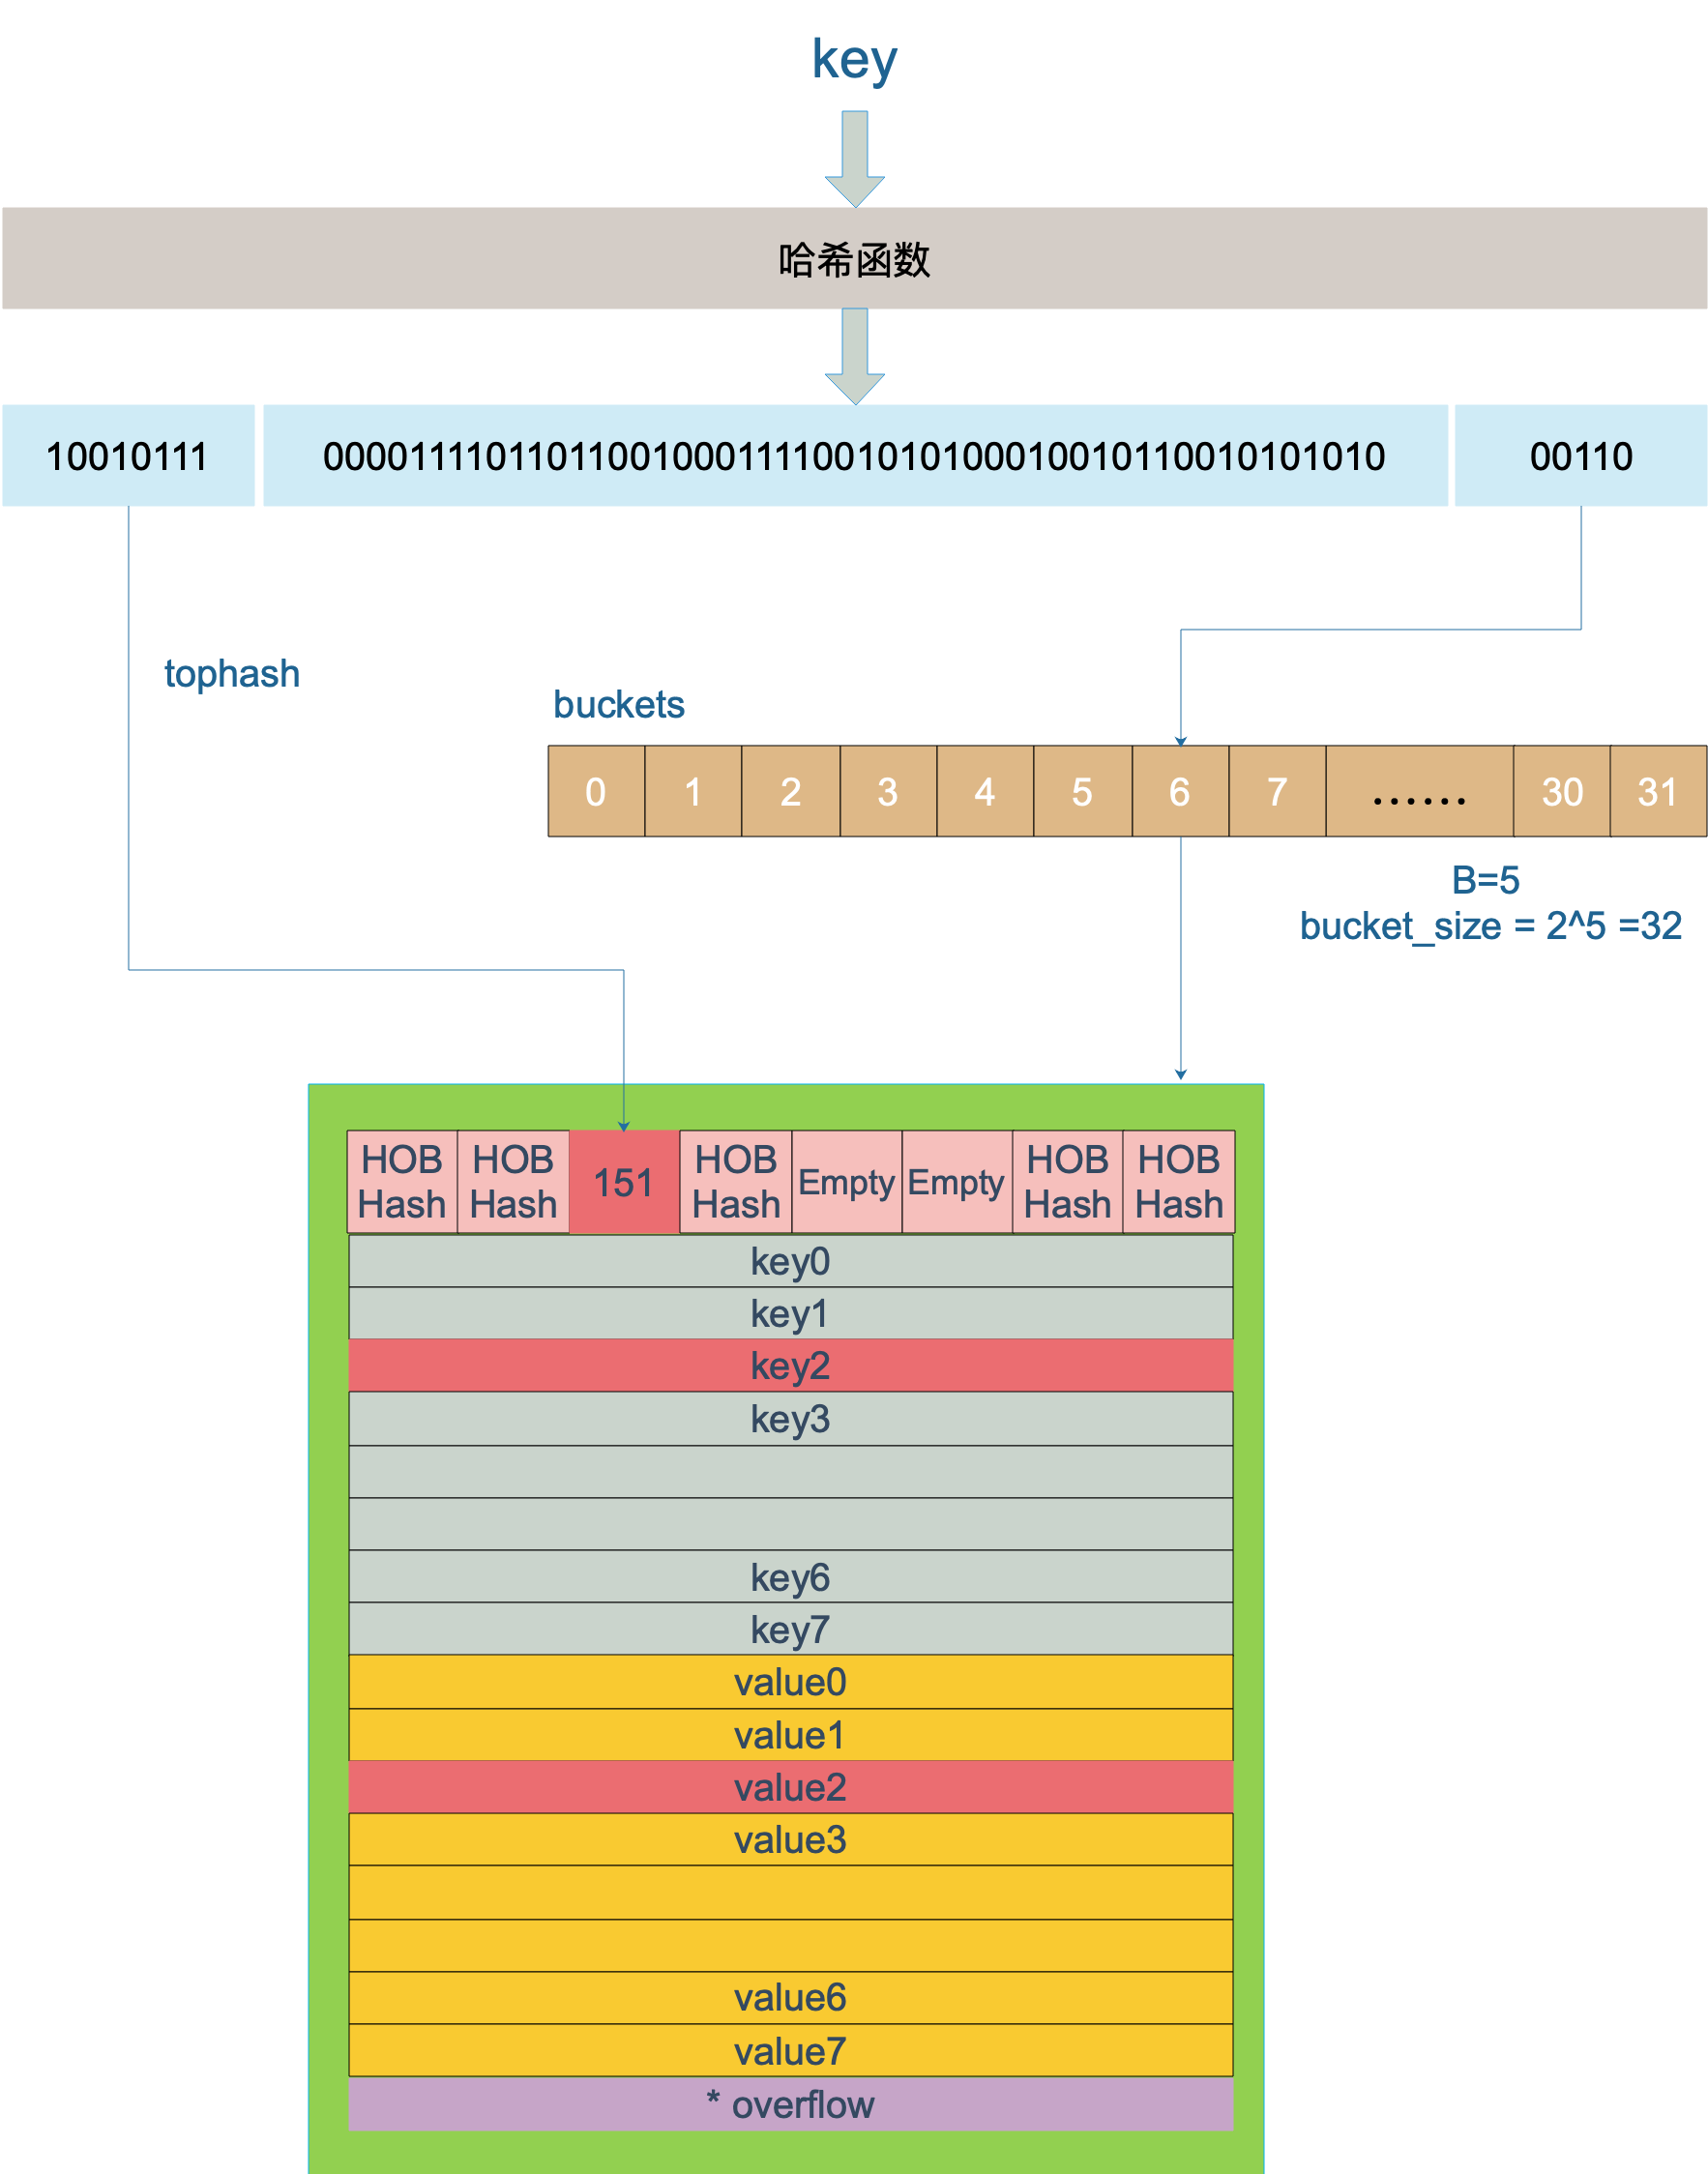
Task: Select the highlighted value2 row
Action: [790, 1786]
